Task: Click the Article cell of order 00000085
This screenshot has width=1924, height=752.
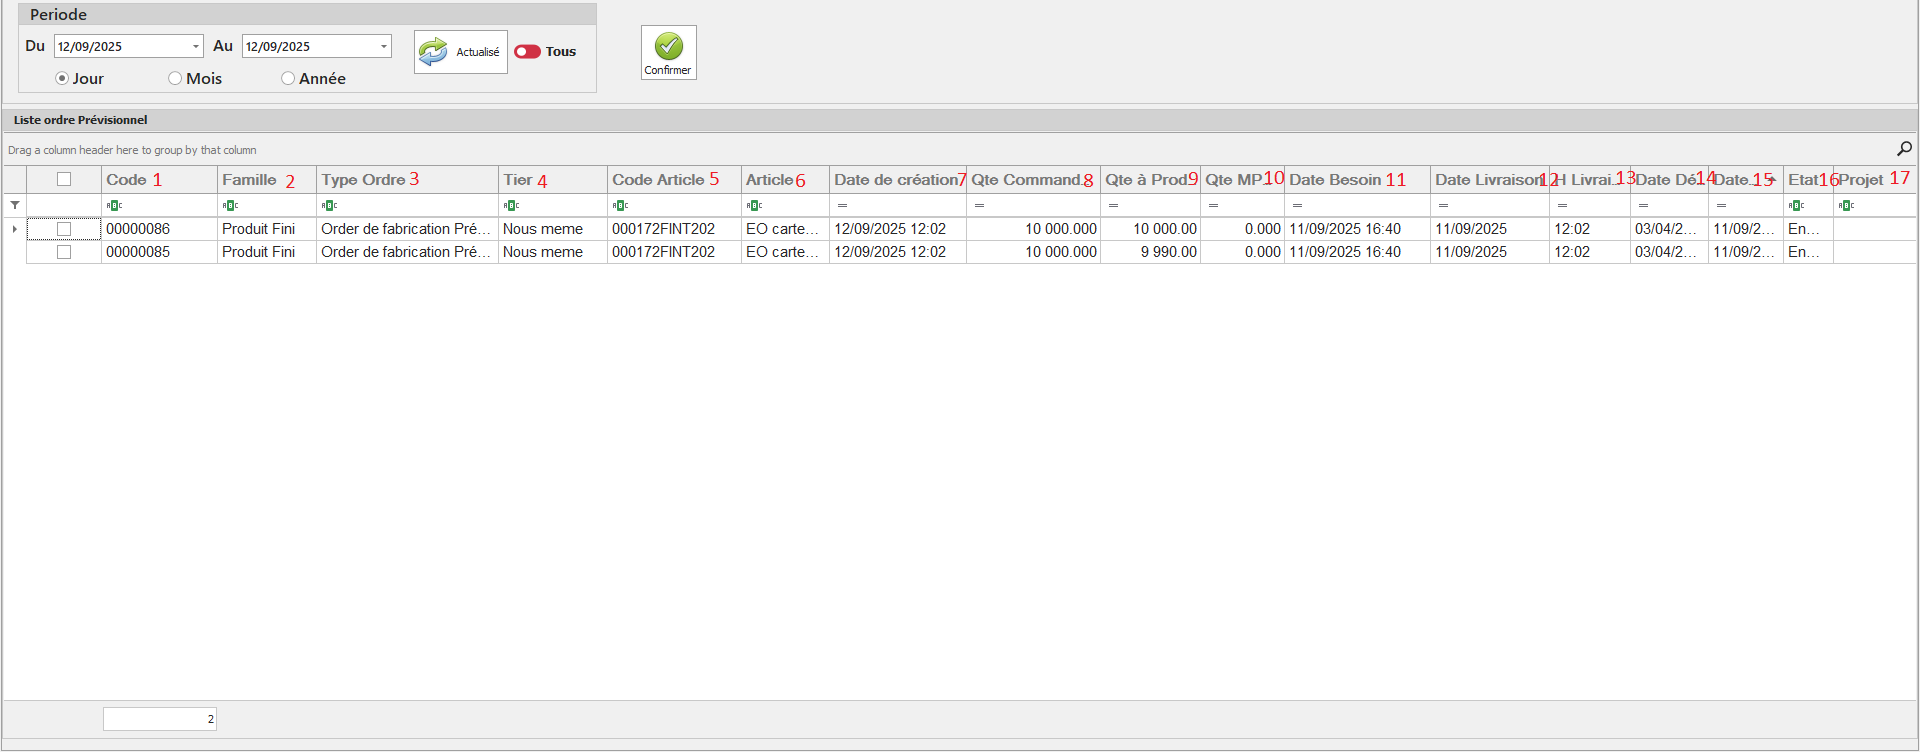Action: (x=783, y=252)
